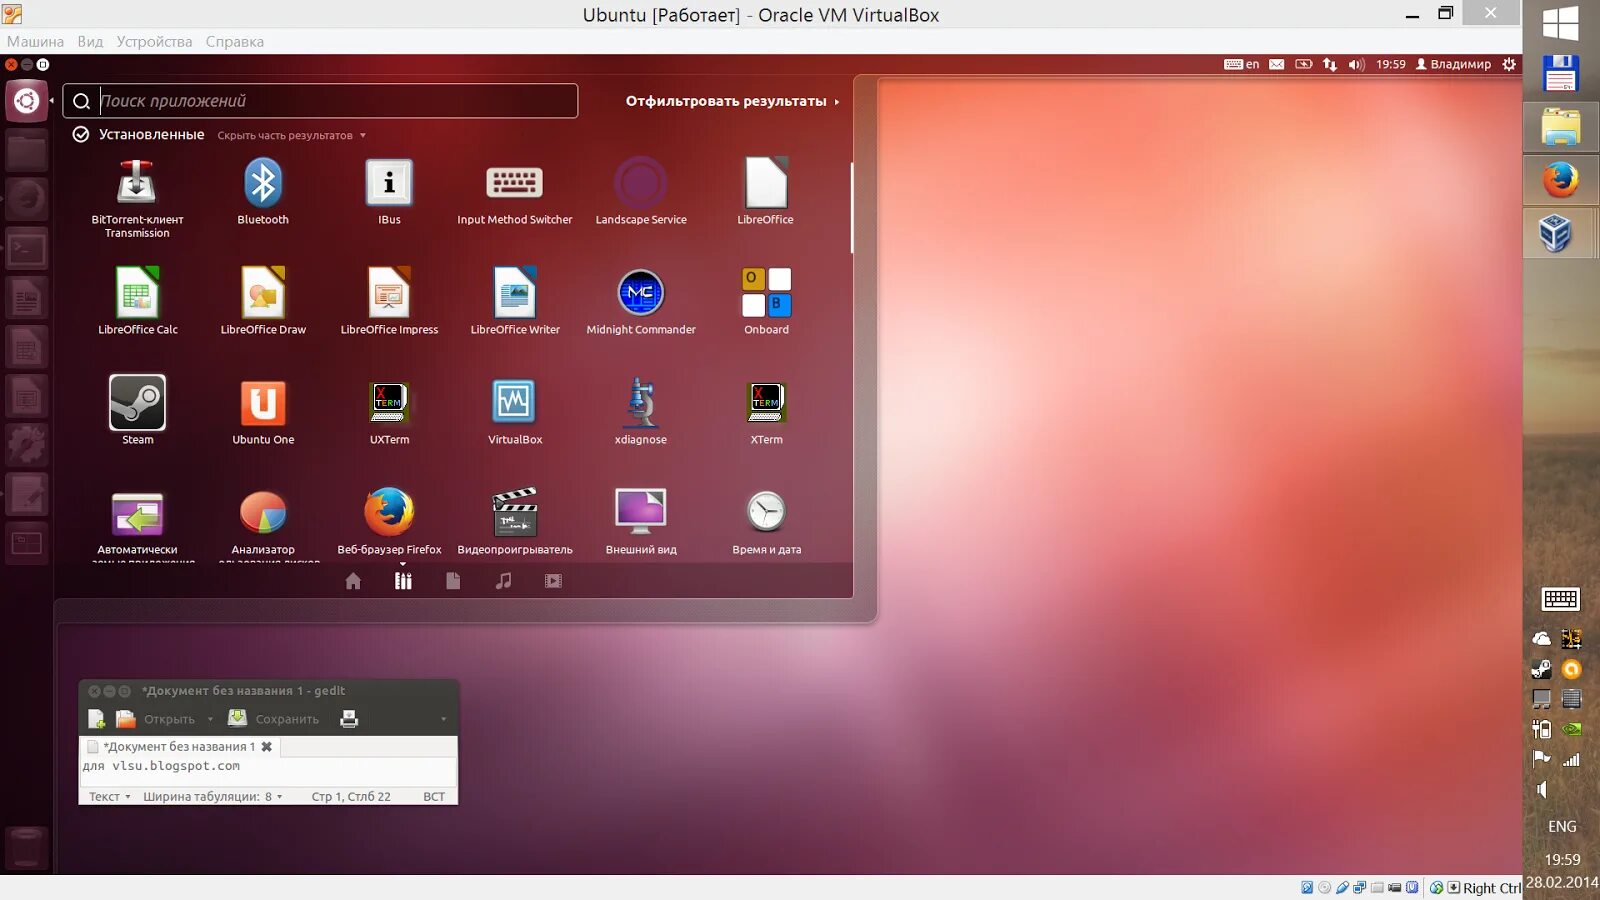Switch to the Applications lens
Screen dimensions: 1600x900
coord(403,581)
